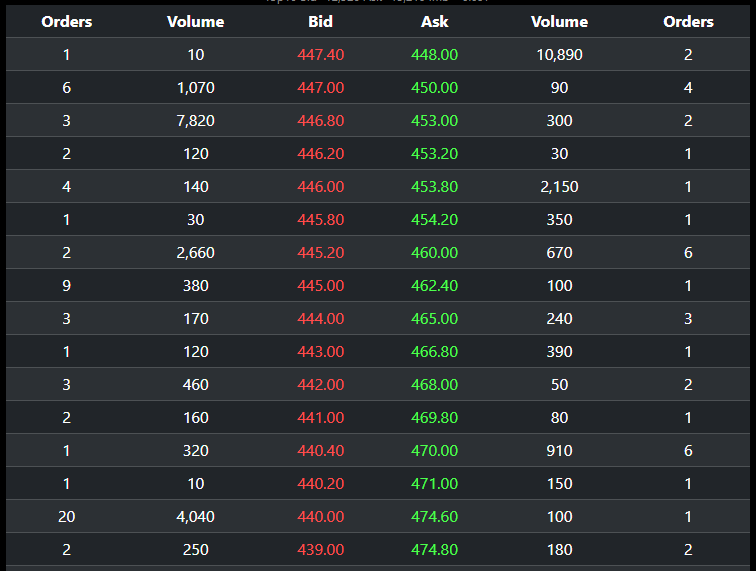Viewport: 756px width, 571px height.
Task: Select the 446.80 bid price
Action: point(320,120)
